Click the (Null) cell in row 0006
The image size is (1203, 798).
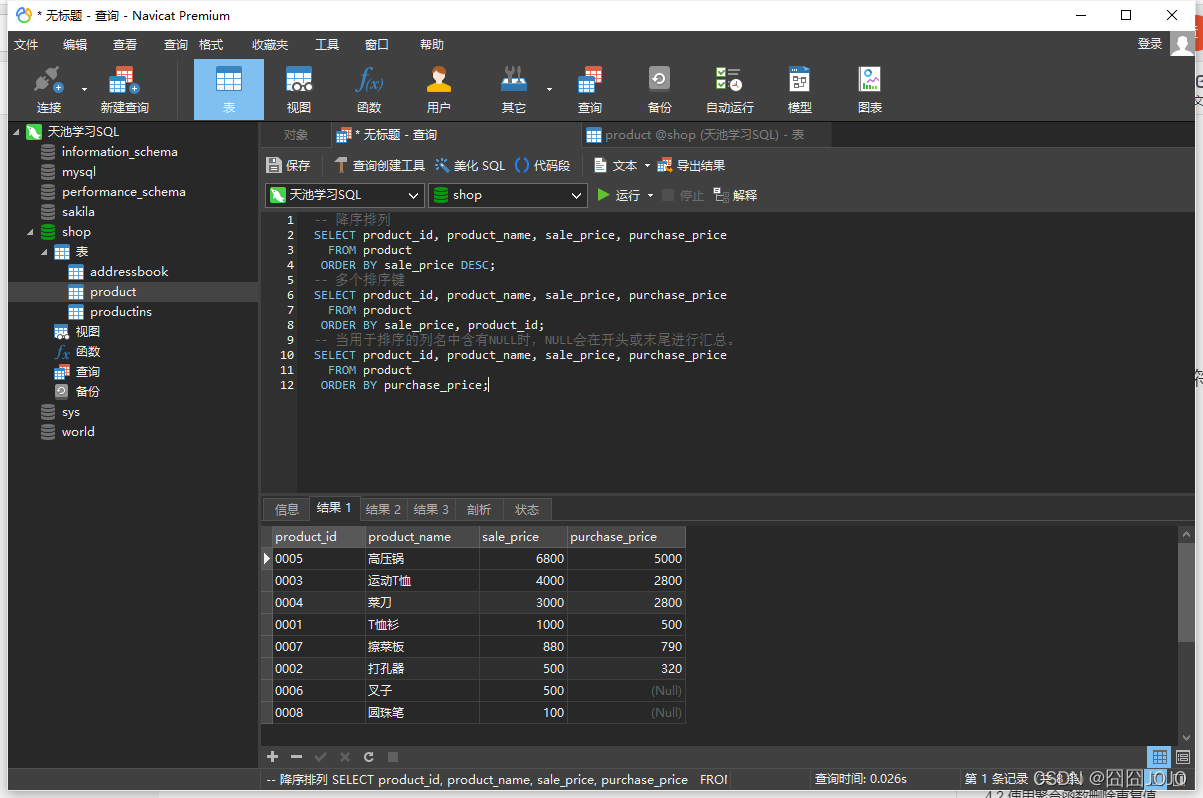[626, 691]
